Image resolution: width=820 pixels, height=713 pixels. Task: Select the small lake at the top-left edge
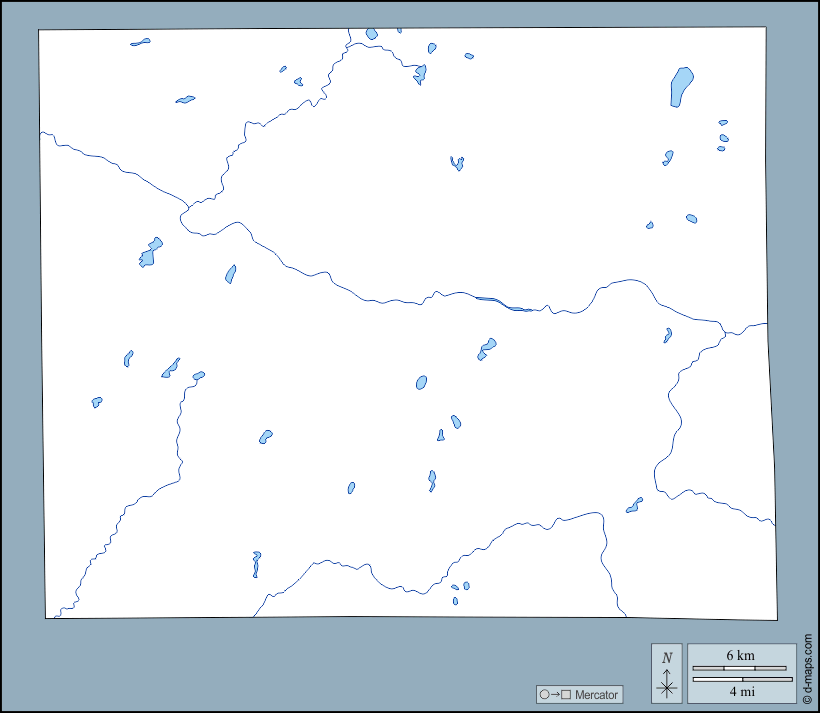[140, 43]
